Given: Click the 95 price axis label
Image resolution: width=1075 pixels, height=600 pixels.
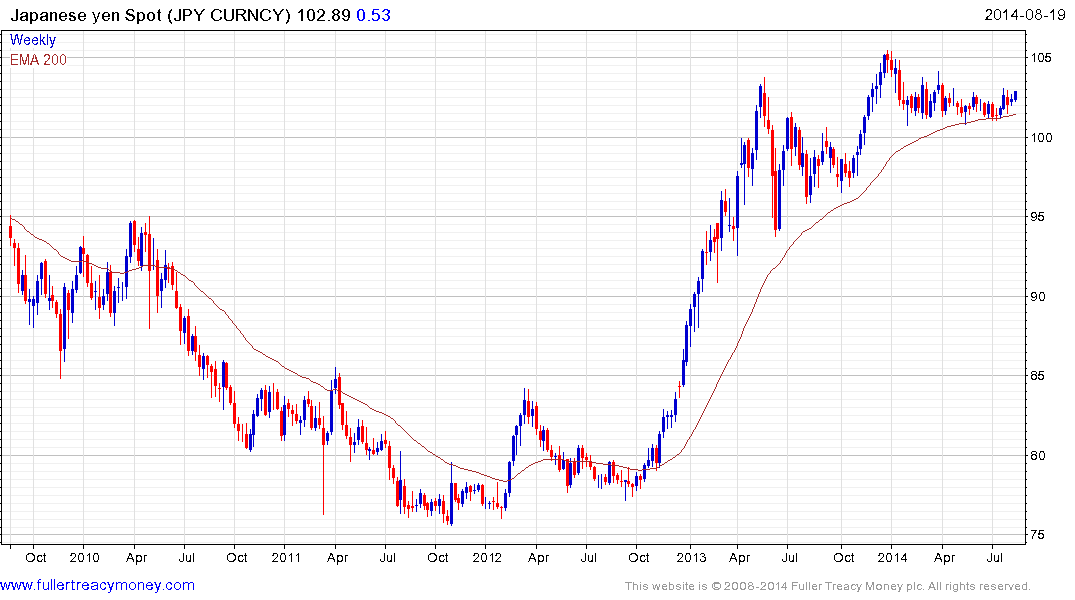Looking at the screenshot, I should (x=1039, y=217).
